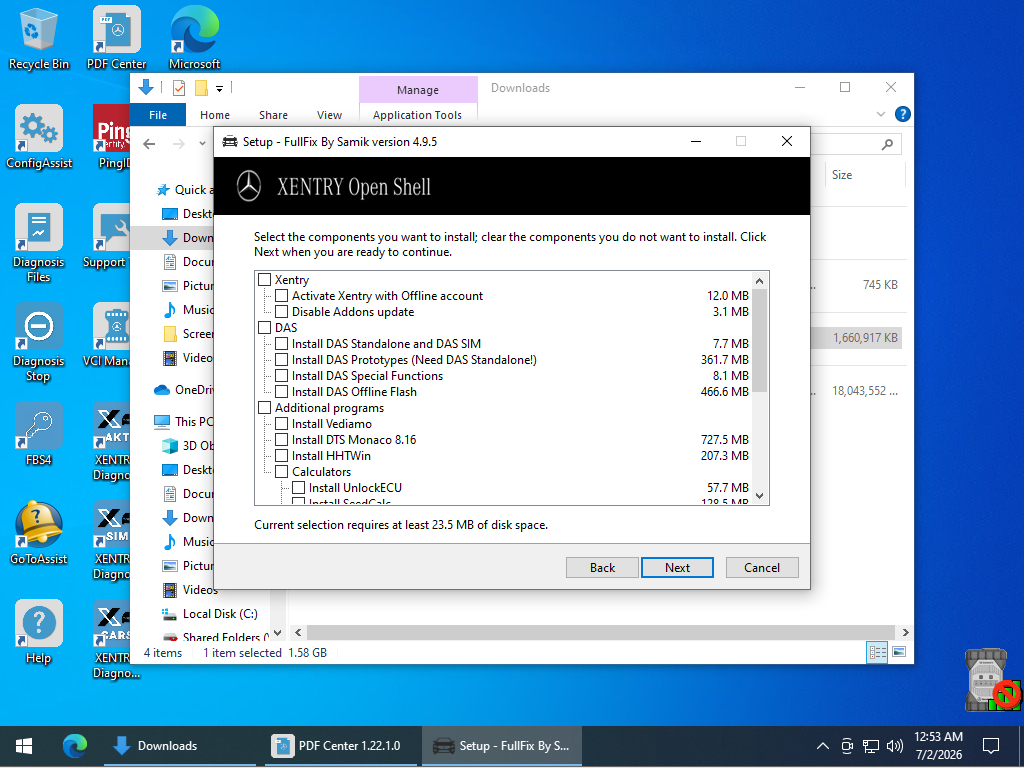Click component list scroll up arrow
The image size is (1024, 768).
coord(760,281)
